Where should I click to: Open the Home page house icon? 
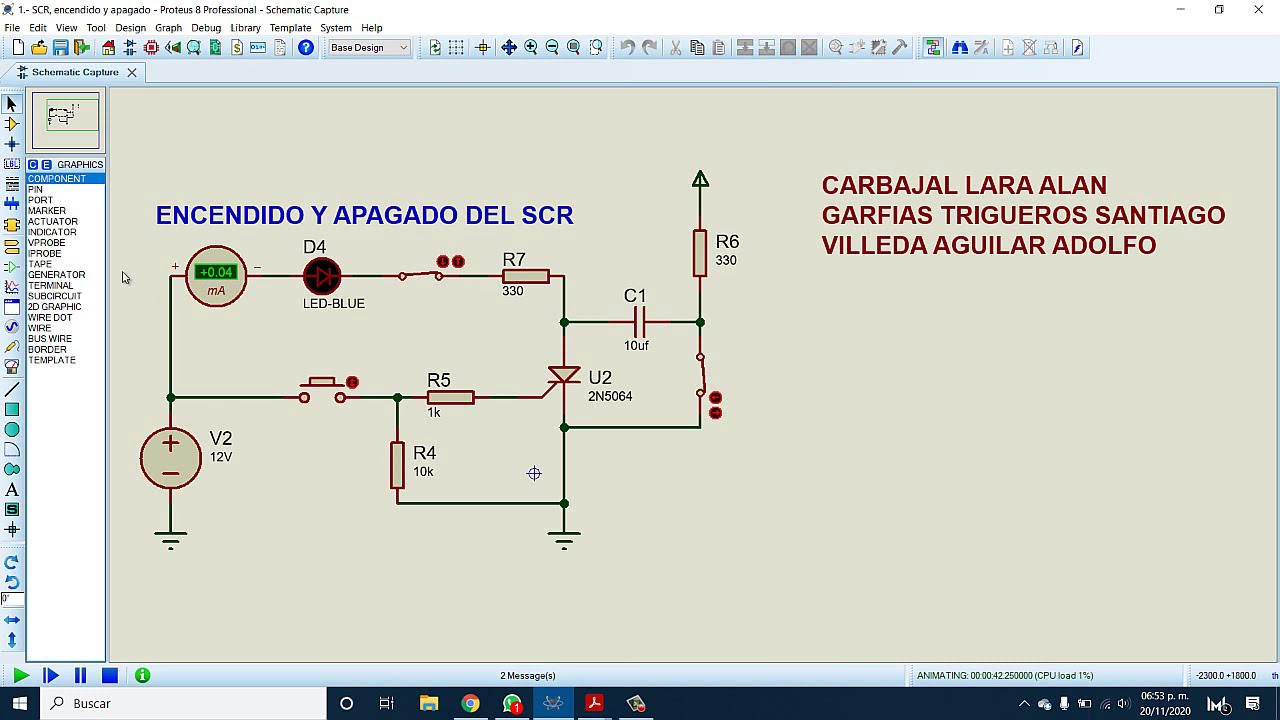coord(108,47)
